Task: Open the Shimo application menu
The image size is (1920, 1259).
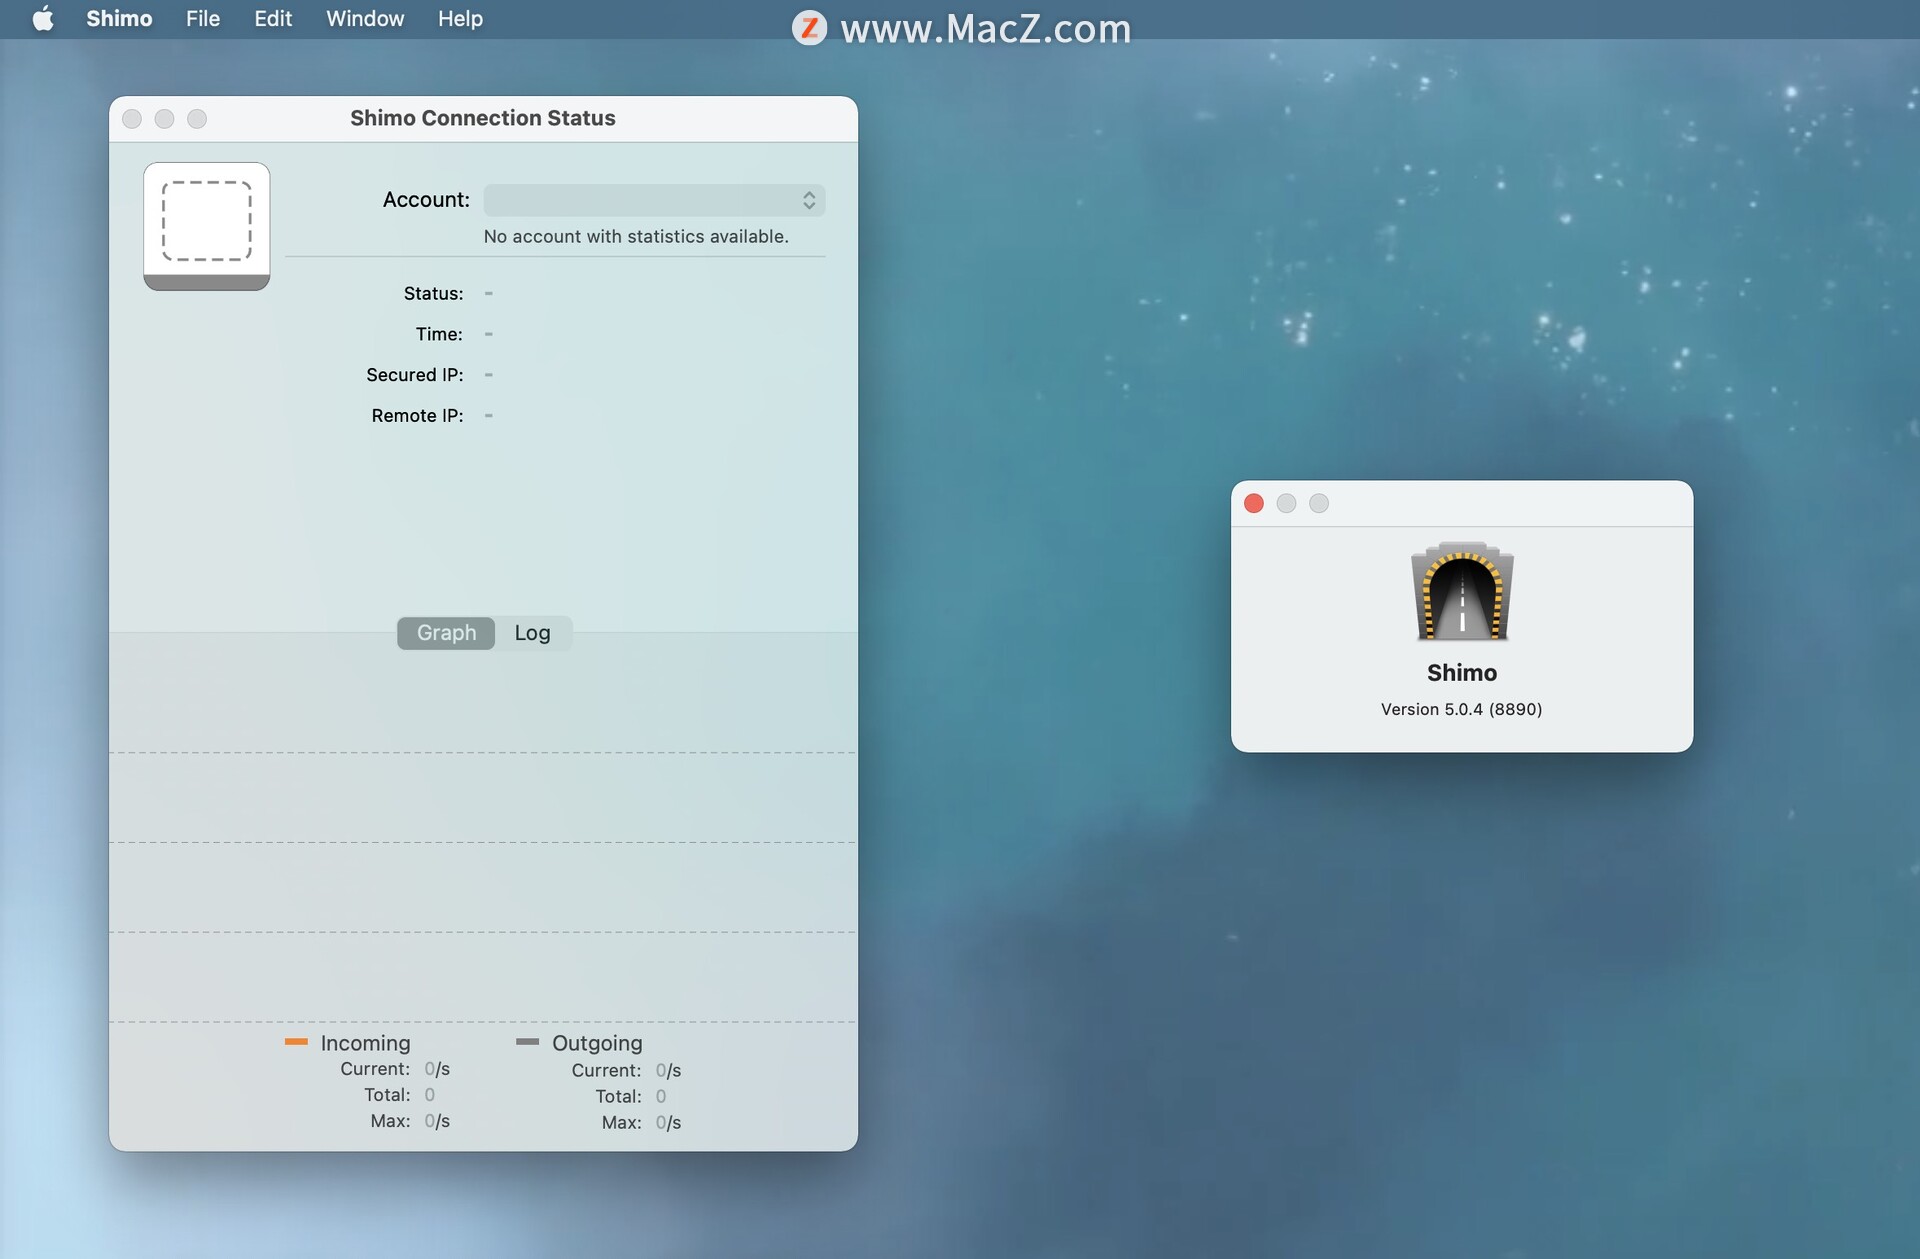Action: click(x=119, y=19)
